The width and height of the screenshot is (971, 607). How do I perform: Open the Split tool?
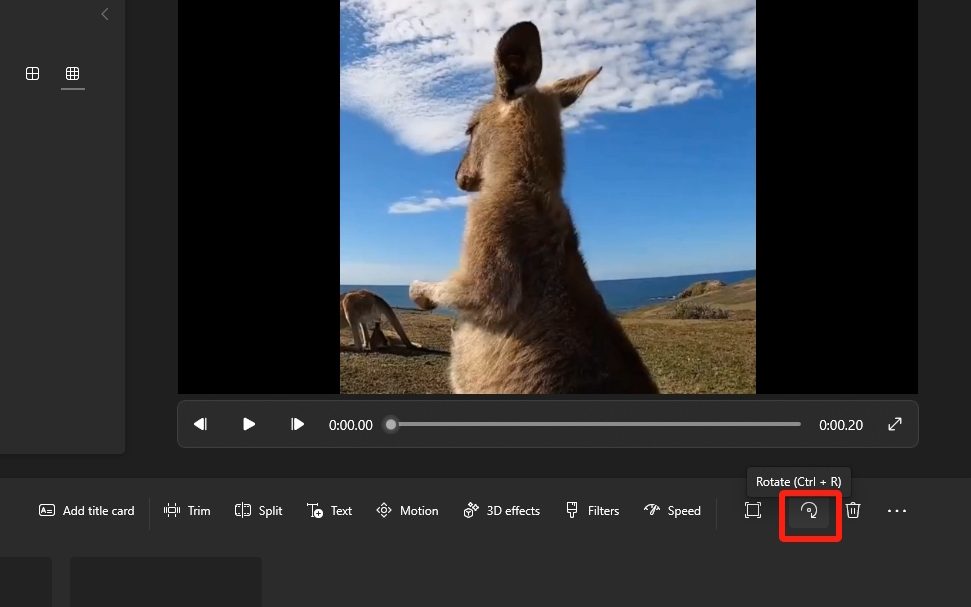pyautogui.click(x=257, y=510)
